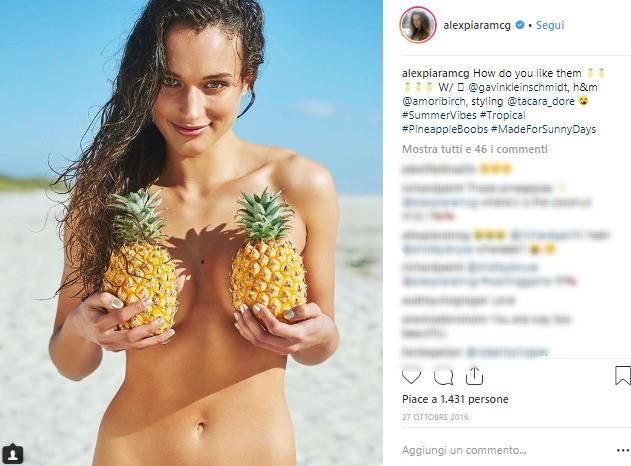Follow the account via Segui
Viewport: 631px width, 466px height.
[550, 25]
